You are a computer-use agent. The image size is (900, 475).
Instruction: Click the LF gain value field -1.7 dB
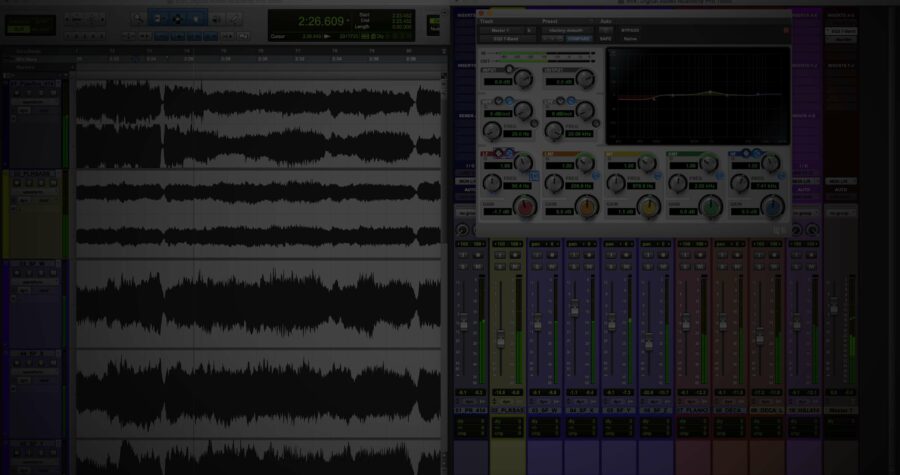coord(497,212)
